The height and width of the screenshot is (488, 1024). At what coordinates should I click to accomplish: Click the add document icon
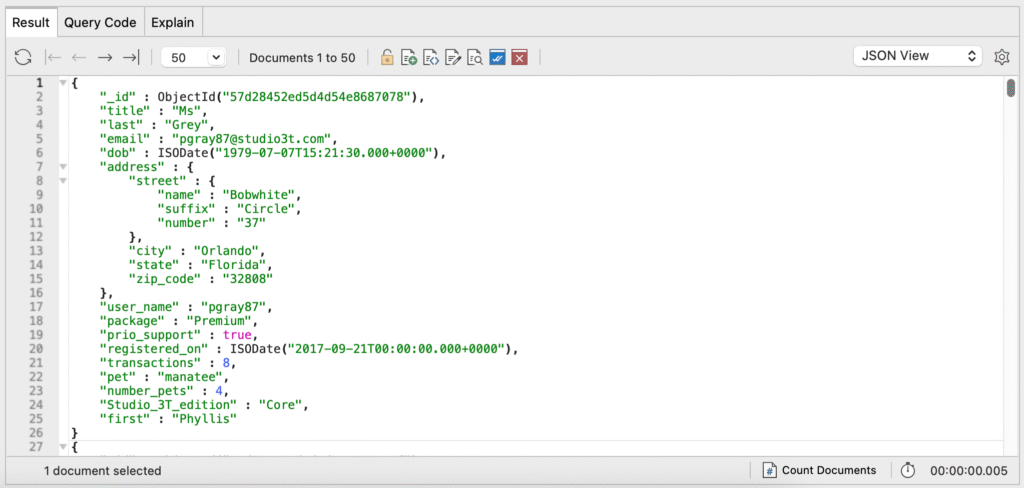tap(409, 58)
